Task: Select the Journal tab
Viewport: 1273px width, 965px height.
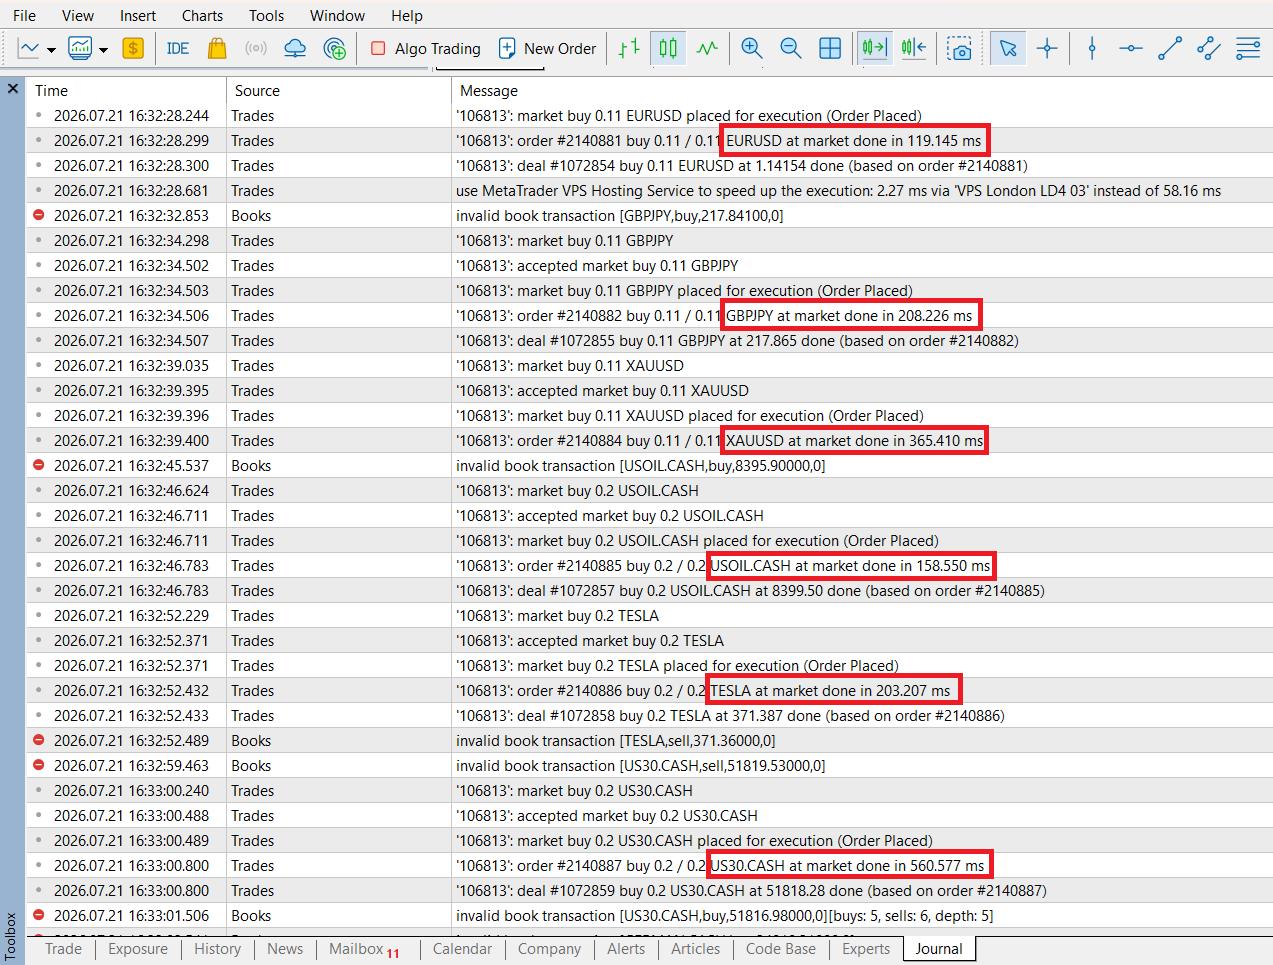Action: (x=939, y=949)
